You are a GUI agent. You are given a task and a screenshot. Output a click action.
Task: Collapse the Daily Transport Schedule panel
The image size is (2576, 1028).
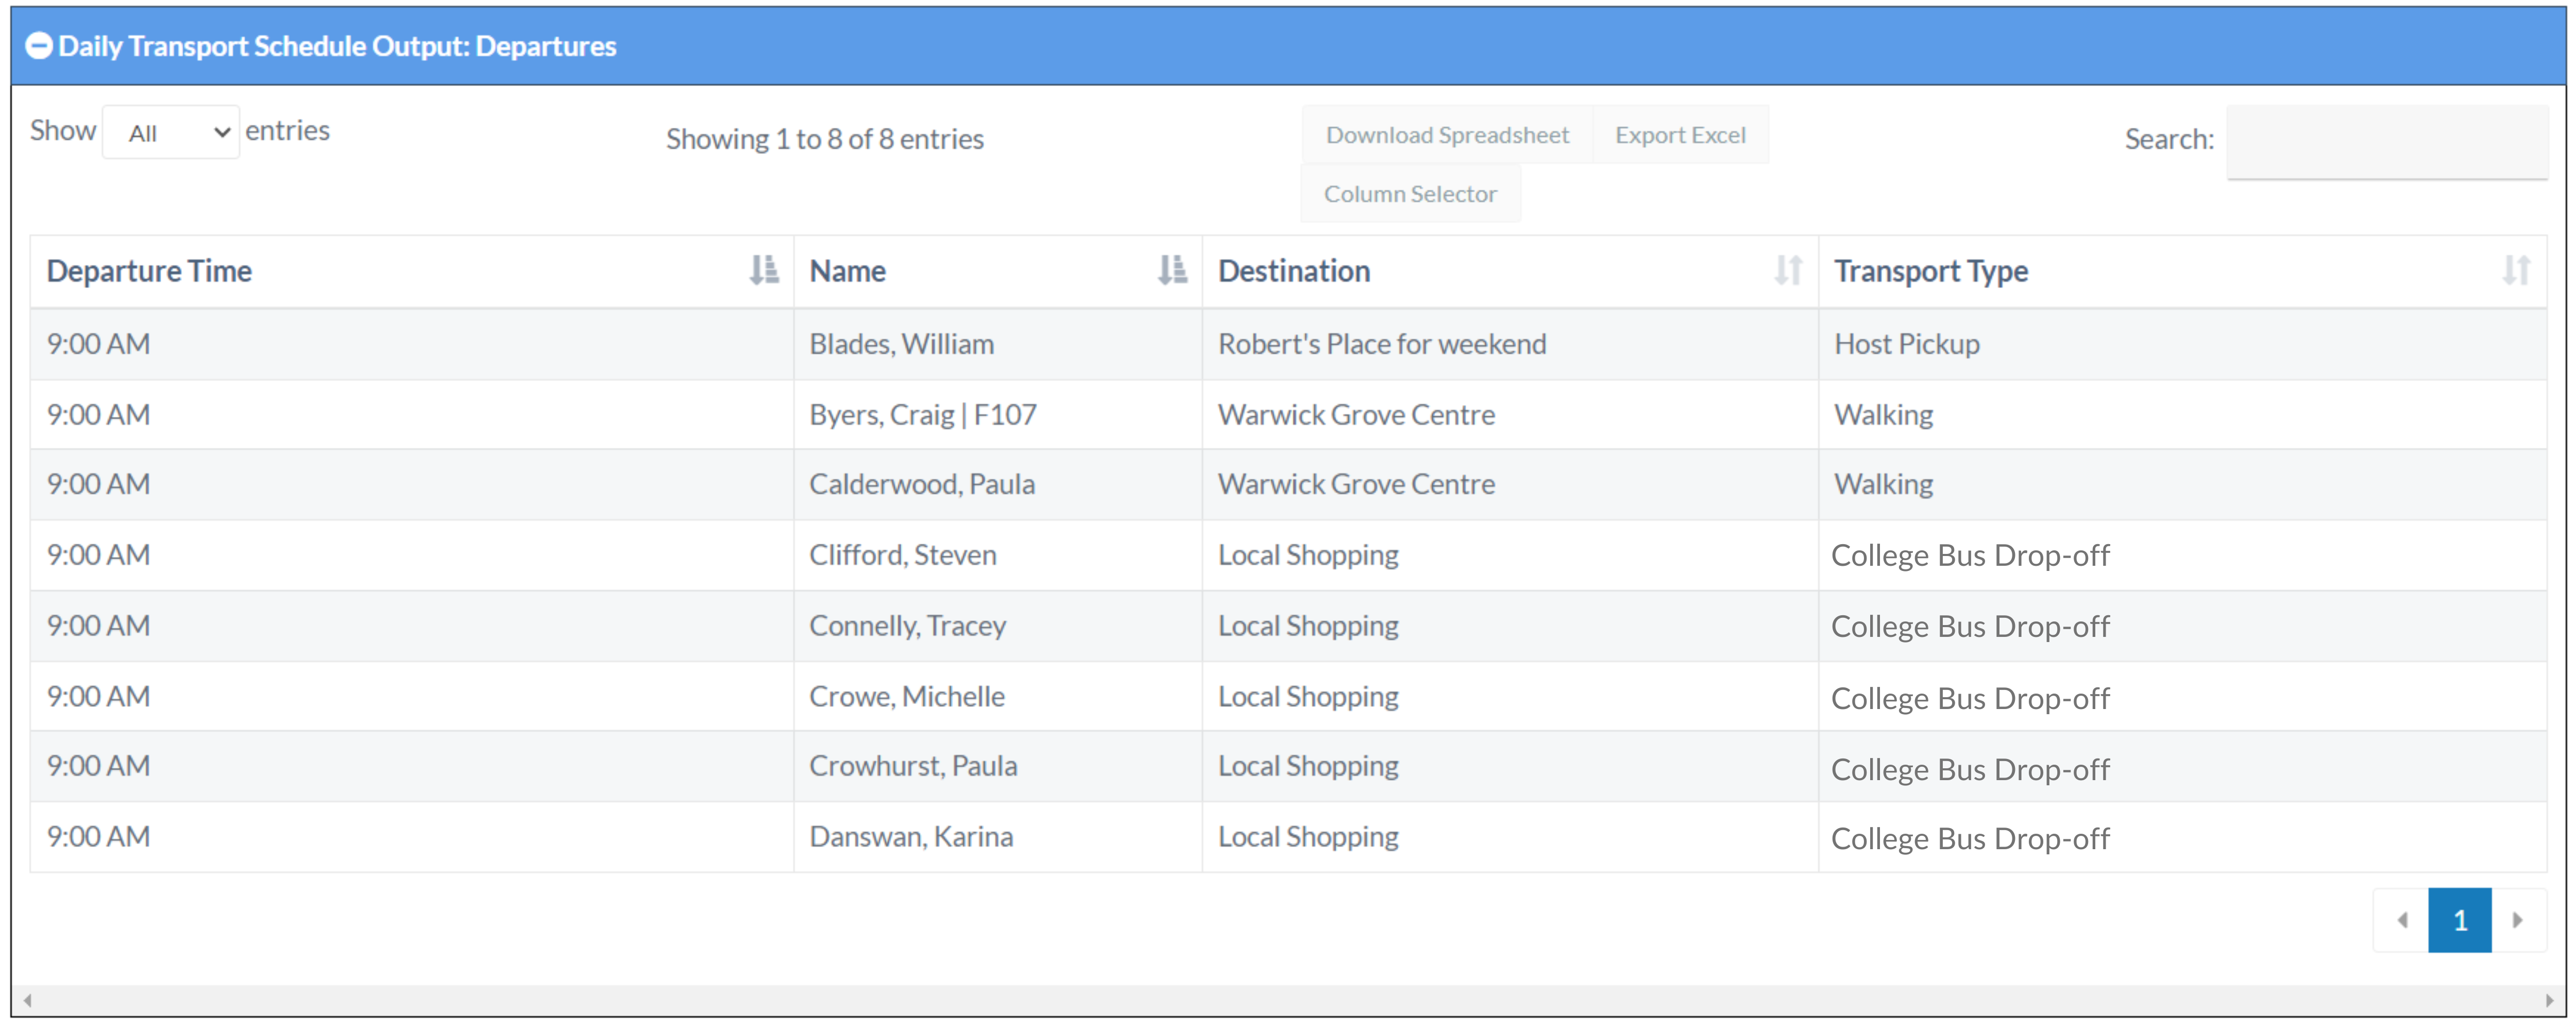point(38,46)
